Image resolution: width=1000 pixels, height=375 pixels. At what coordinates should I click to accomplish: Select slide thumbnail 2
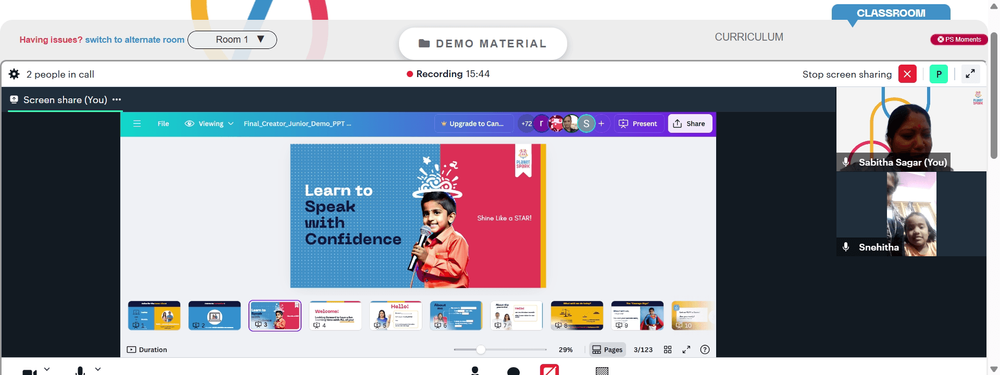point(214,316)
